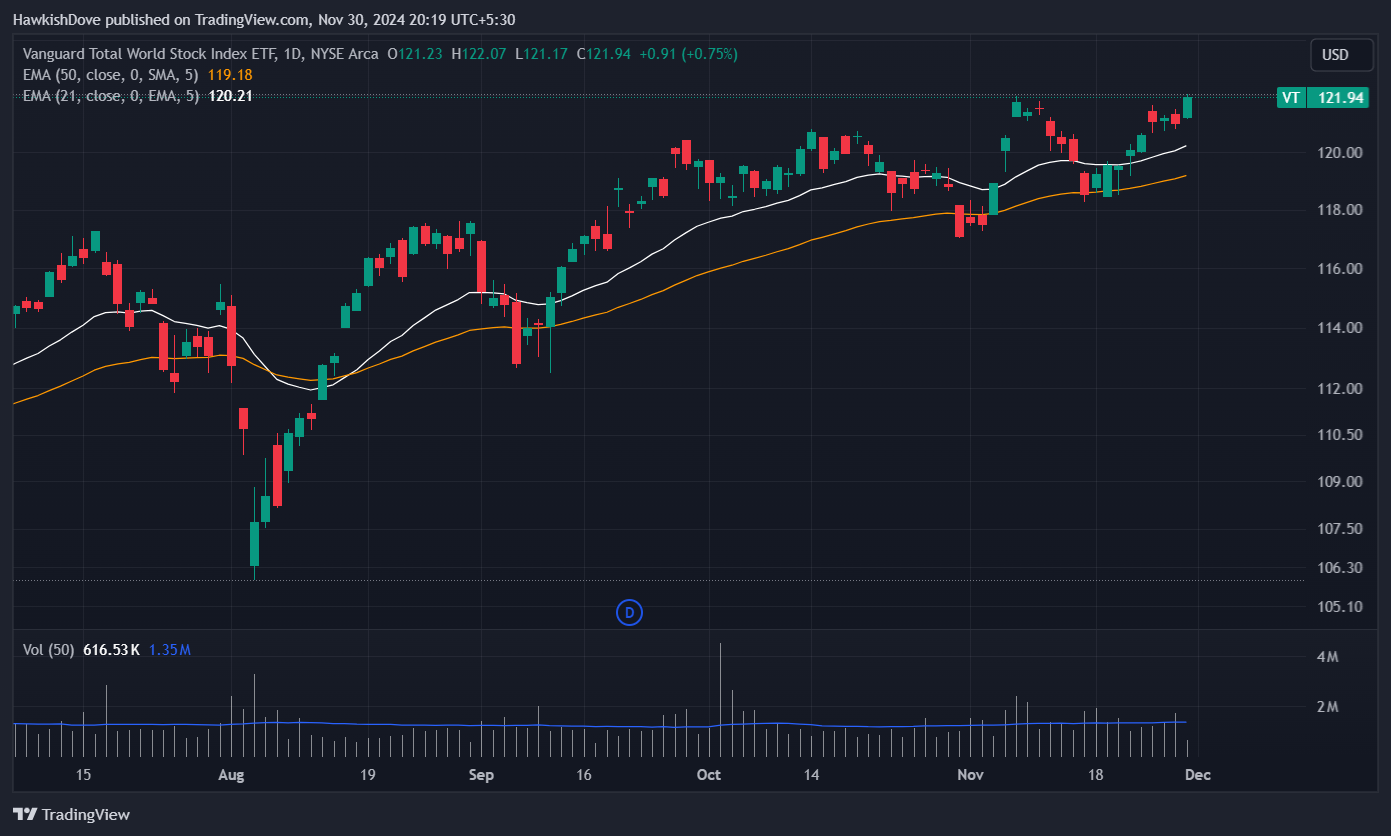
Task: Click the 2M volume axis label
Action: [x=1328, y=707]
